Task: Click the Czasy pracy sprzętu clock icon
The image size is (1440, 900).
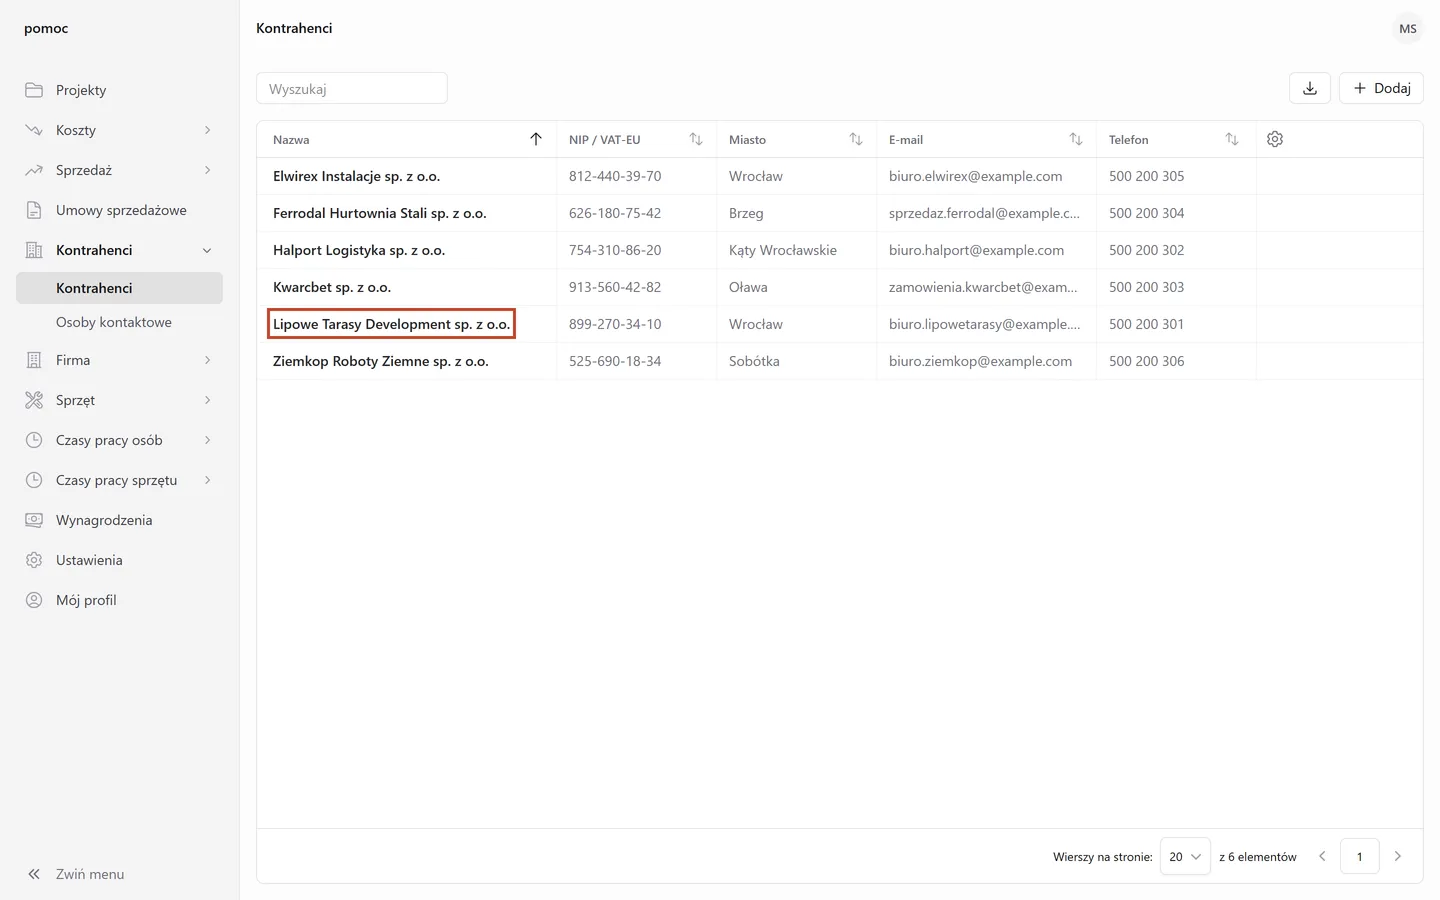Action: point(34,480)
